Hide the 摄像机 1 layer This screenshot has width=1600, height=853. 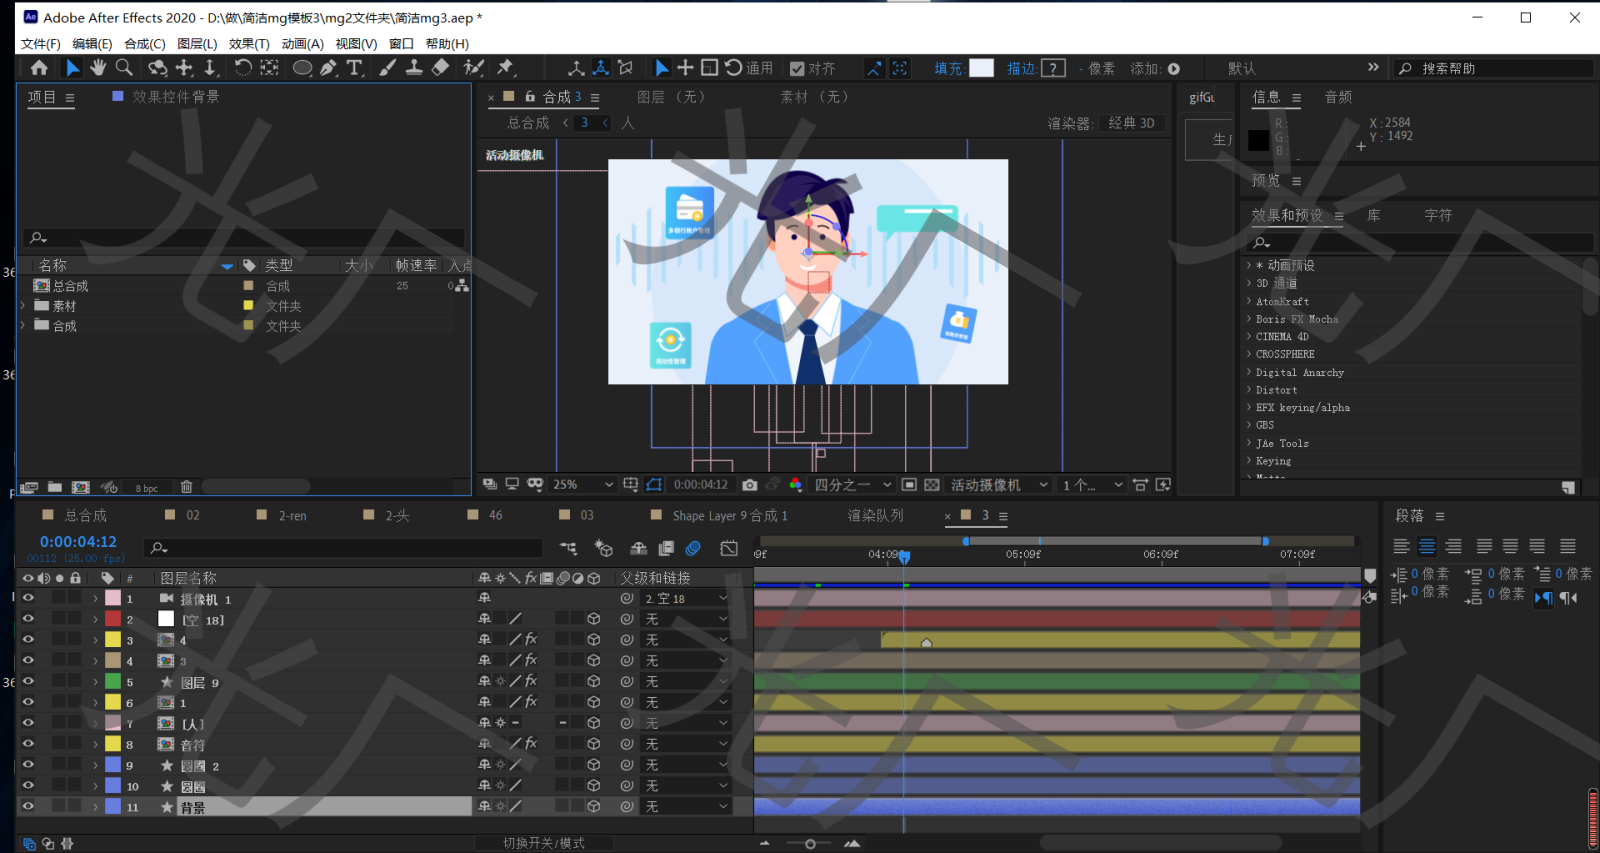click(28, 598)
